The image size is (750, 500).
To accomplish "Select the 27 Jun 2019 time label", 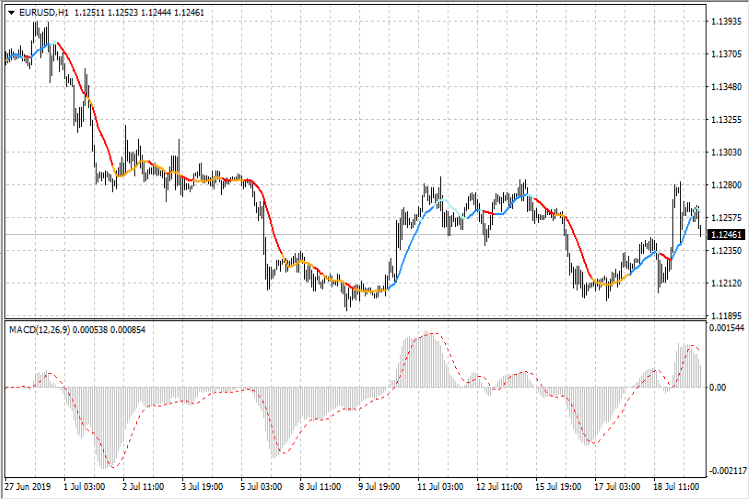I will (28, 487).
